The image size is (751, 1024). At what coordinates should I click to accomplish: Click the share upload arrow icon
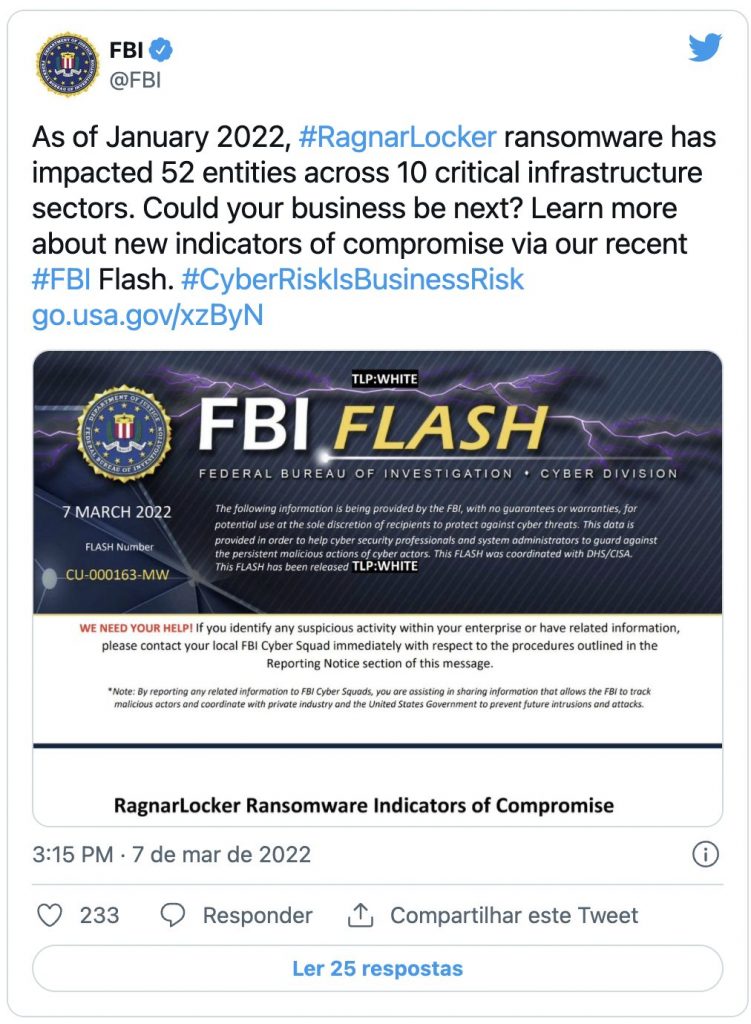tap(360, 915)
